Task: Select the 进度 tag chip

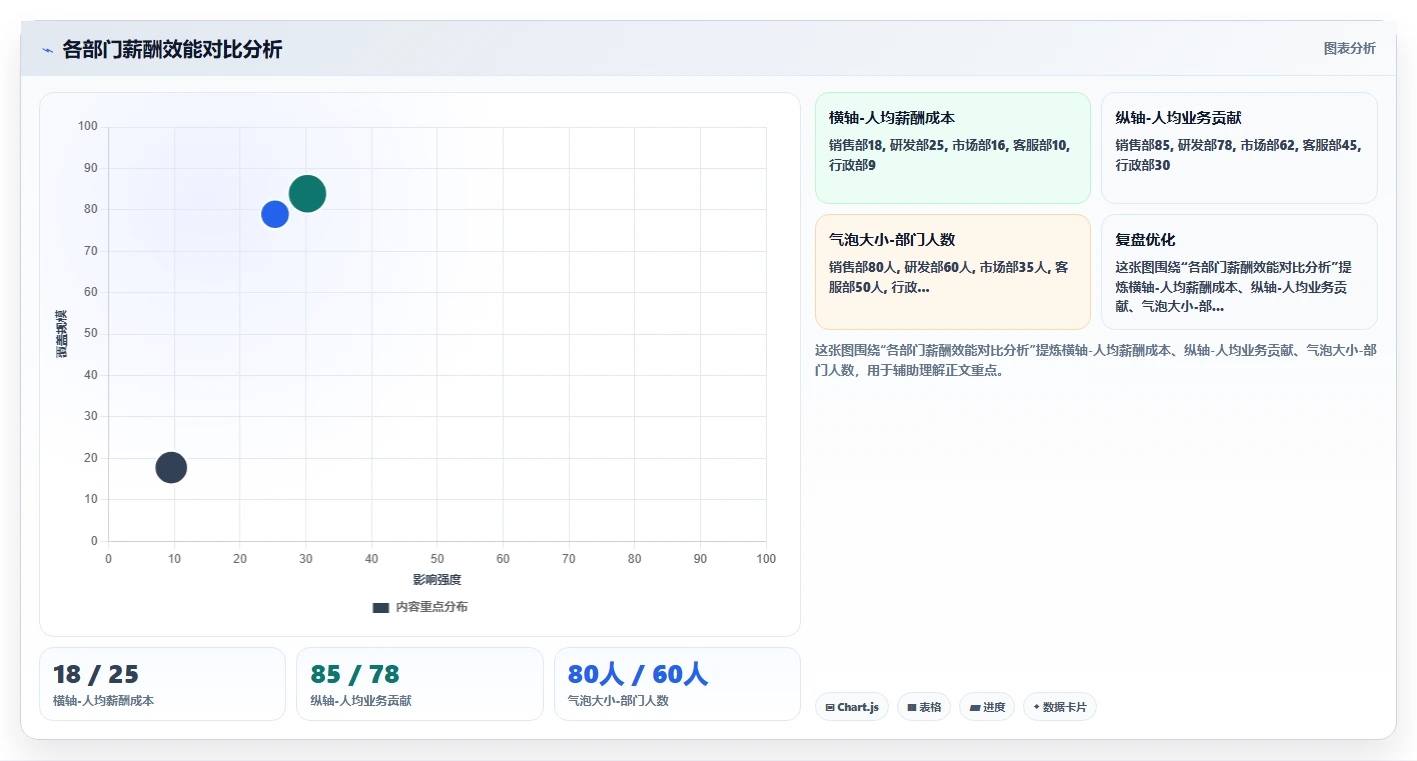Action: (x=987, y=707)
